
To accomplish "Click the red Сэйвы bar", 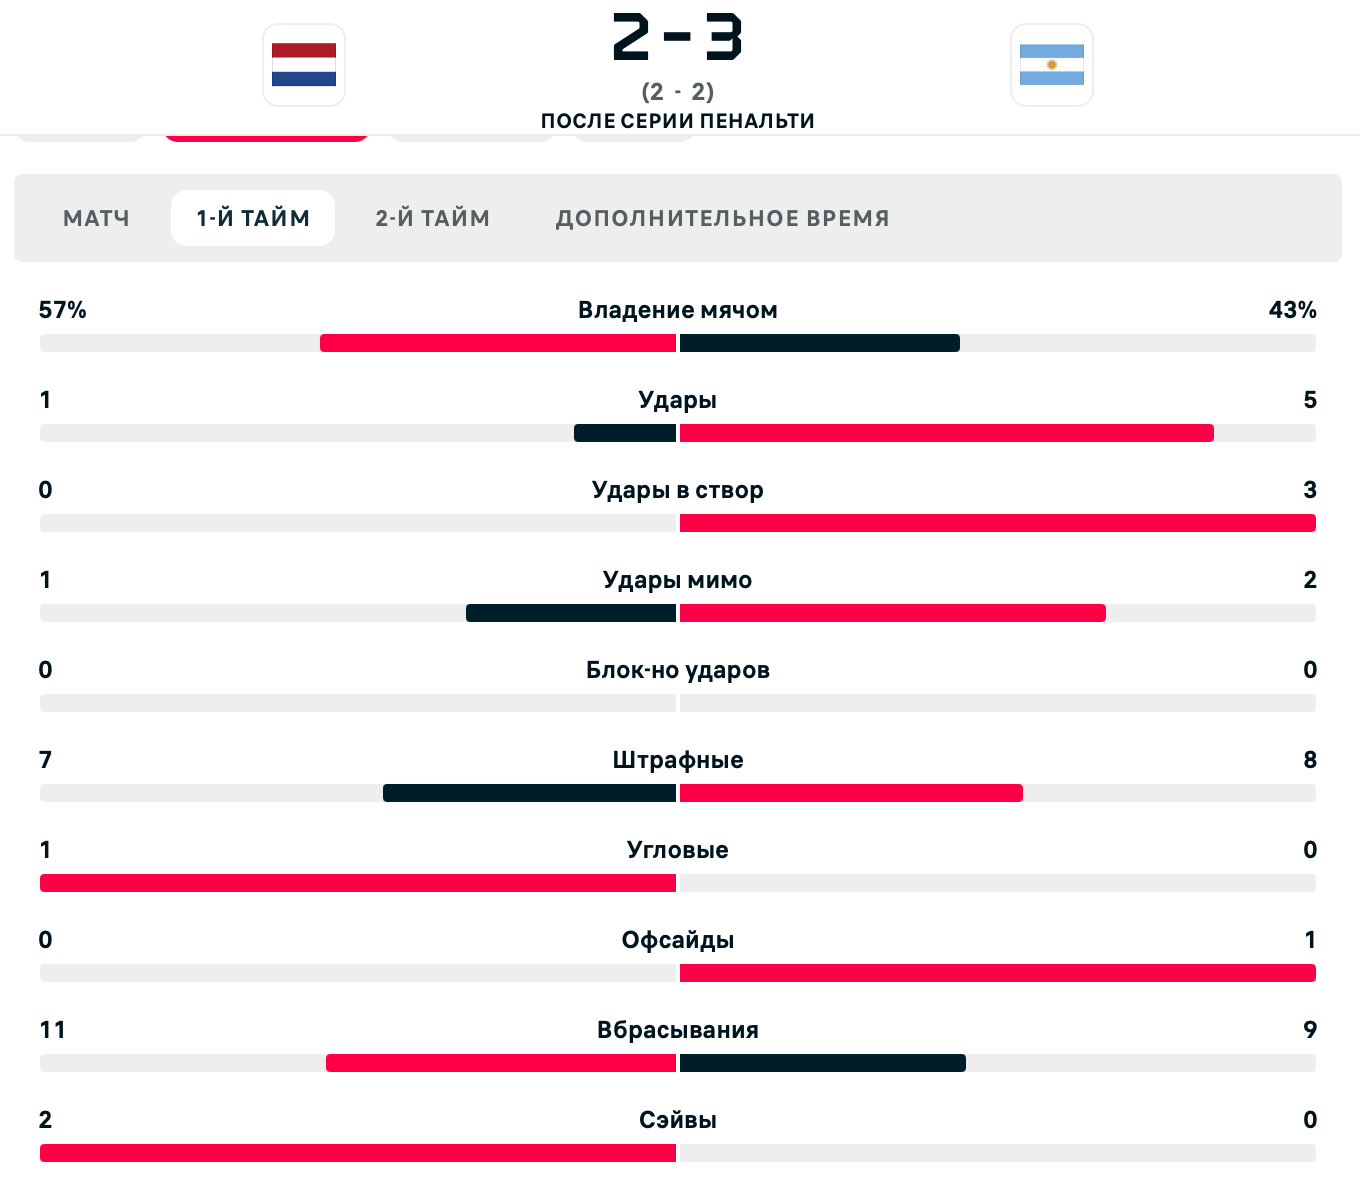I will pos(358,1153).
